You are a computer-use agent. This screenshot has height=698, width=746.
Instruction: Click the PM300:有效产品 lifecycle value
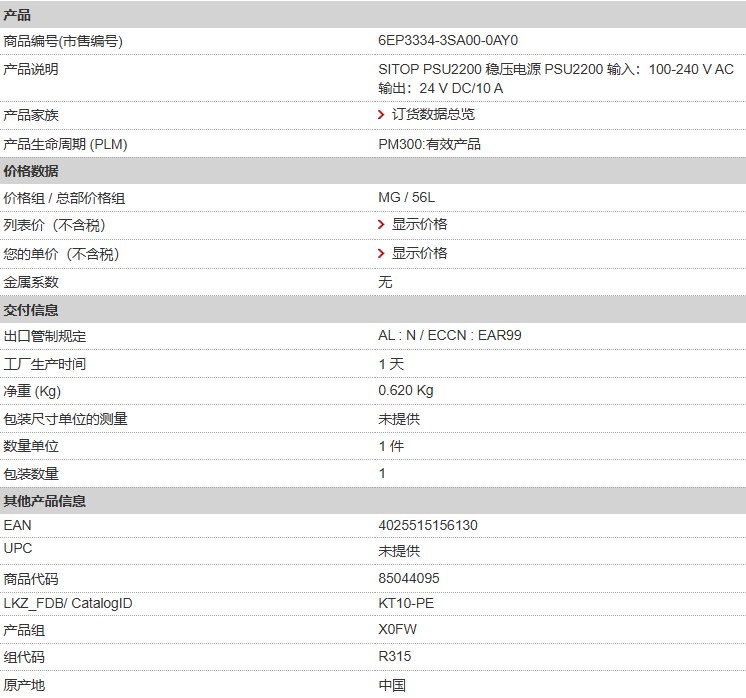pos(429,144)
